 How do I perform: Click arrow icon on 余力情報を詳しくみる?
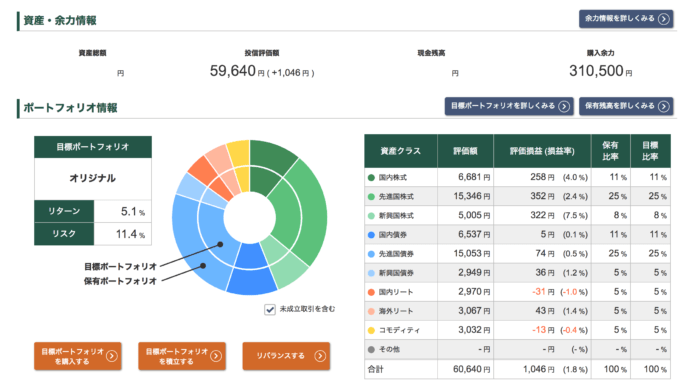pyautogui.click(x=664, y=19)
